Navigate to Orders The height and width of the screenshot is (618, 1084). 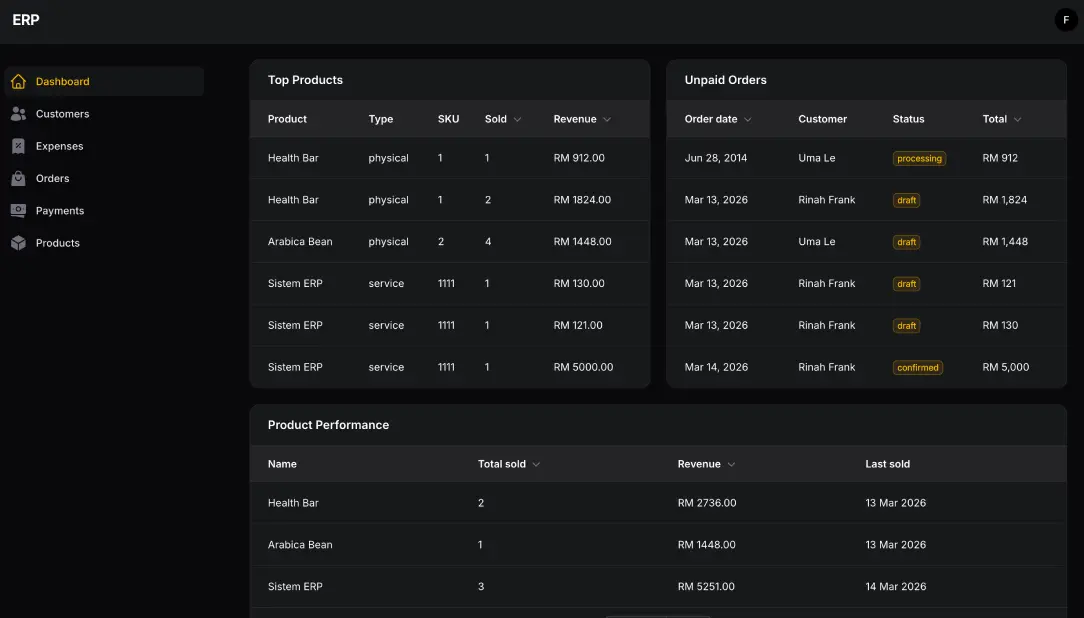pos(104,178)
